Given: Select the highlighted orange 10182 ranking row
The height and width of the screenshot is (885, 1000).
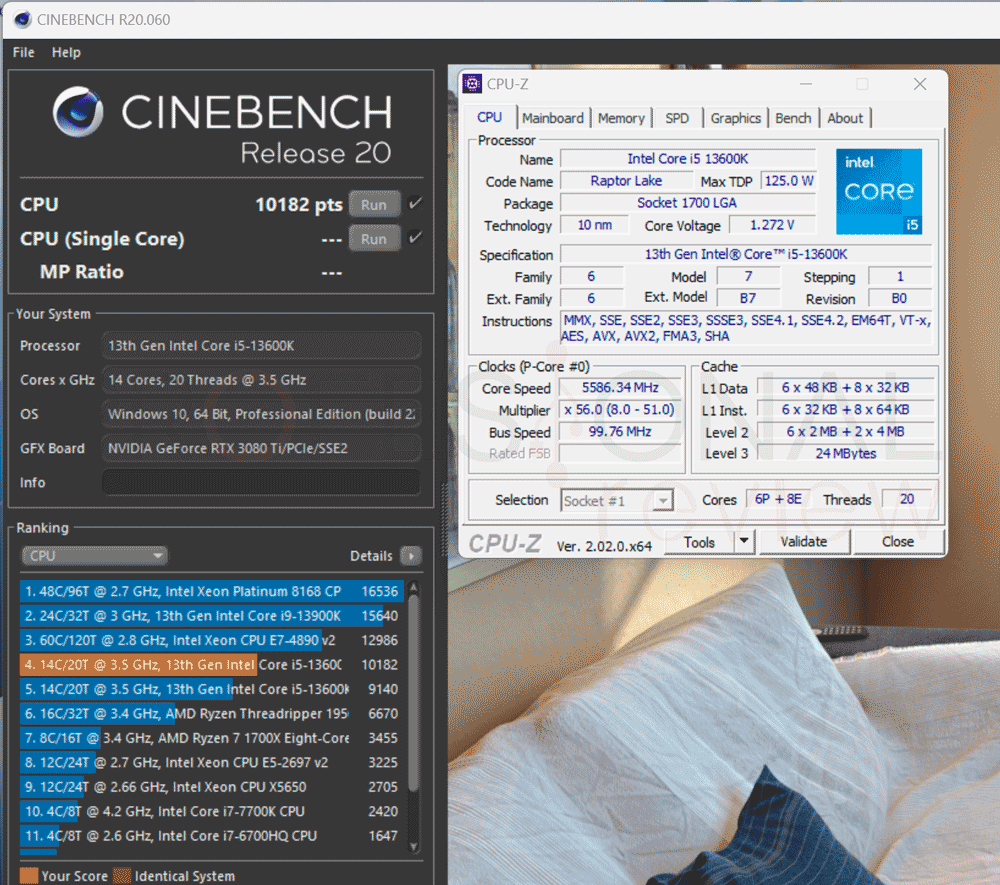Looking at the screenshot, I should [212, 665].
